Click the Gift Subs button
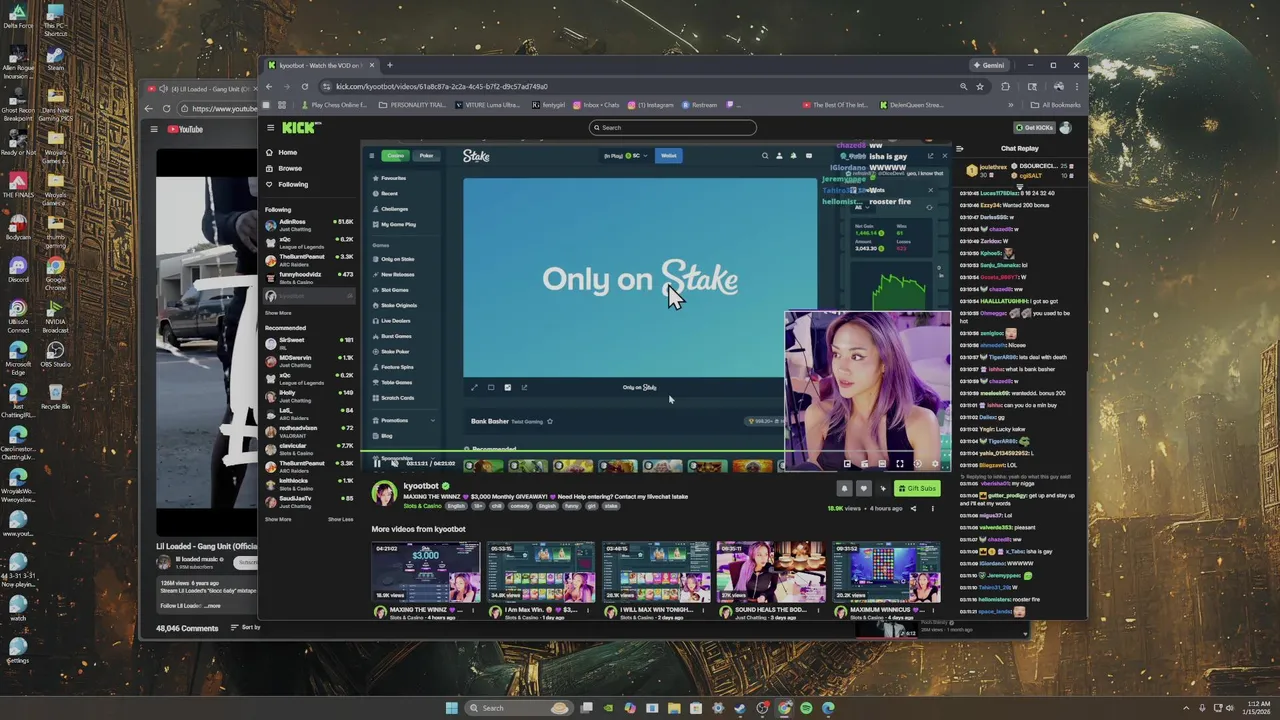 [917, 488]
